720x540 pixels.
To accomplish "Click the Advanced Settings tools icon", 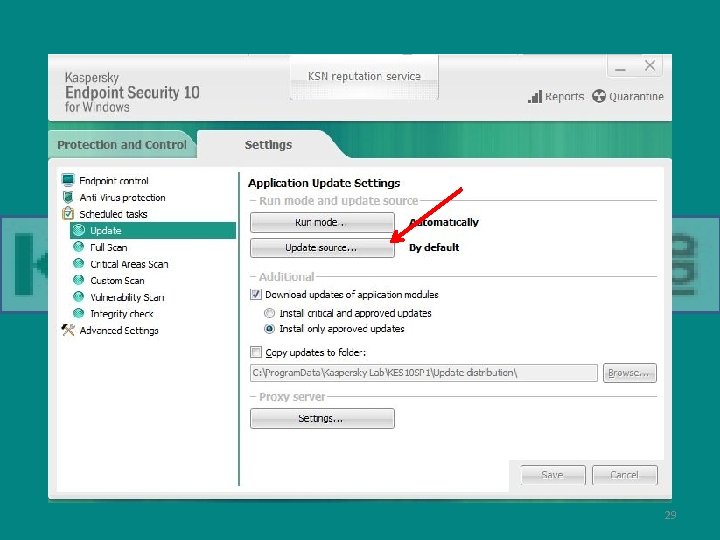I will pos(68,330).
